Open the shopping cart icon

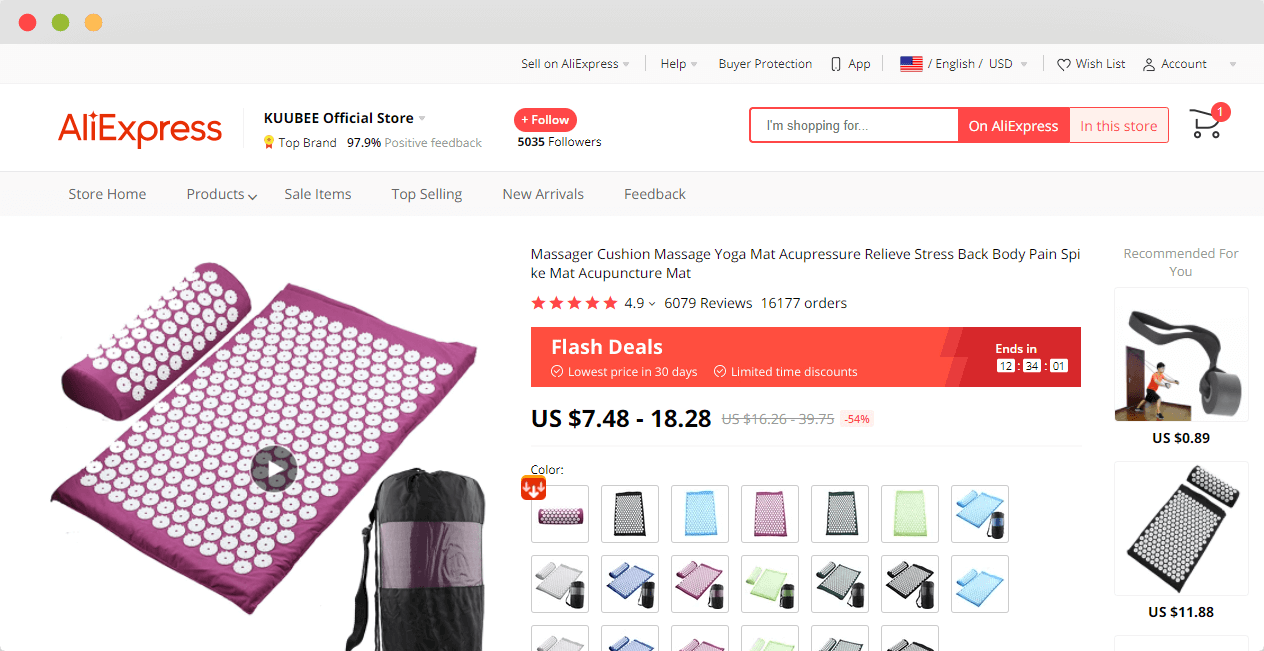(1206, 124)
